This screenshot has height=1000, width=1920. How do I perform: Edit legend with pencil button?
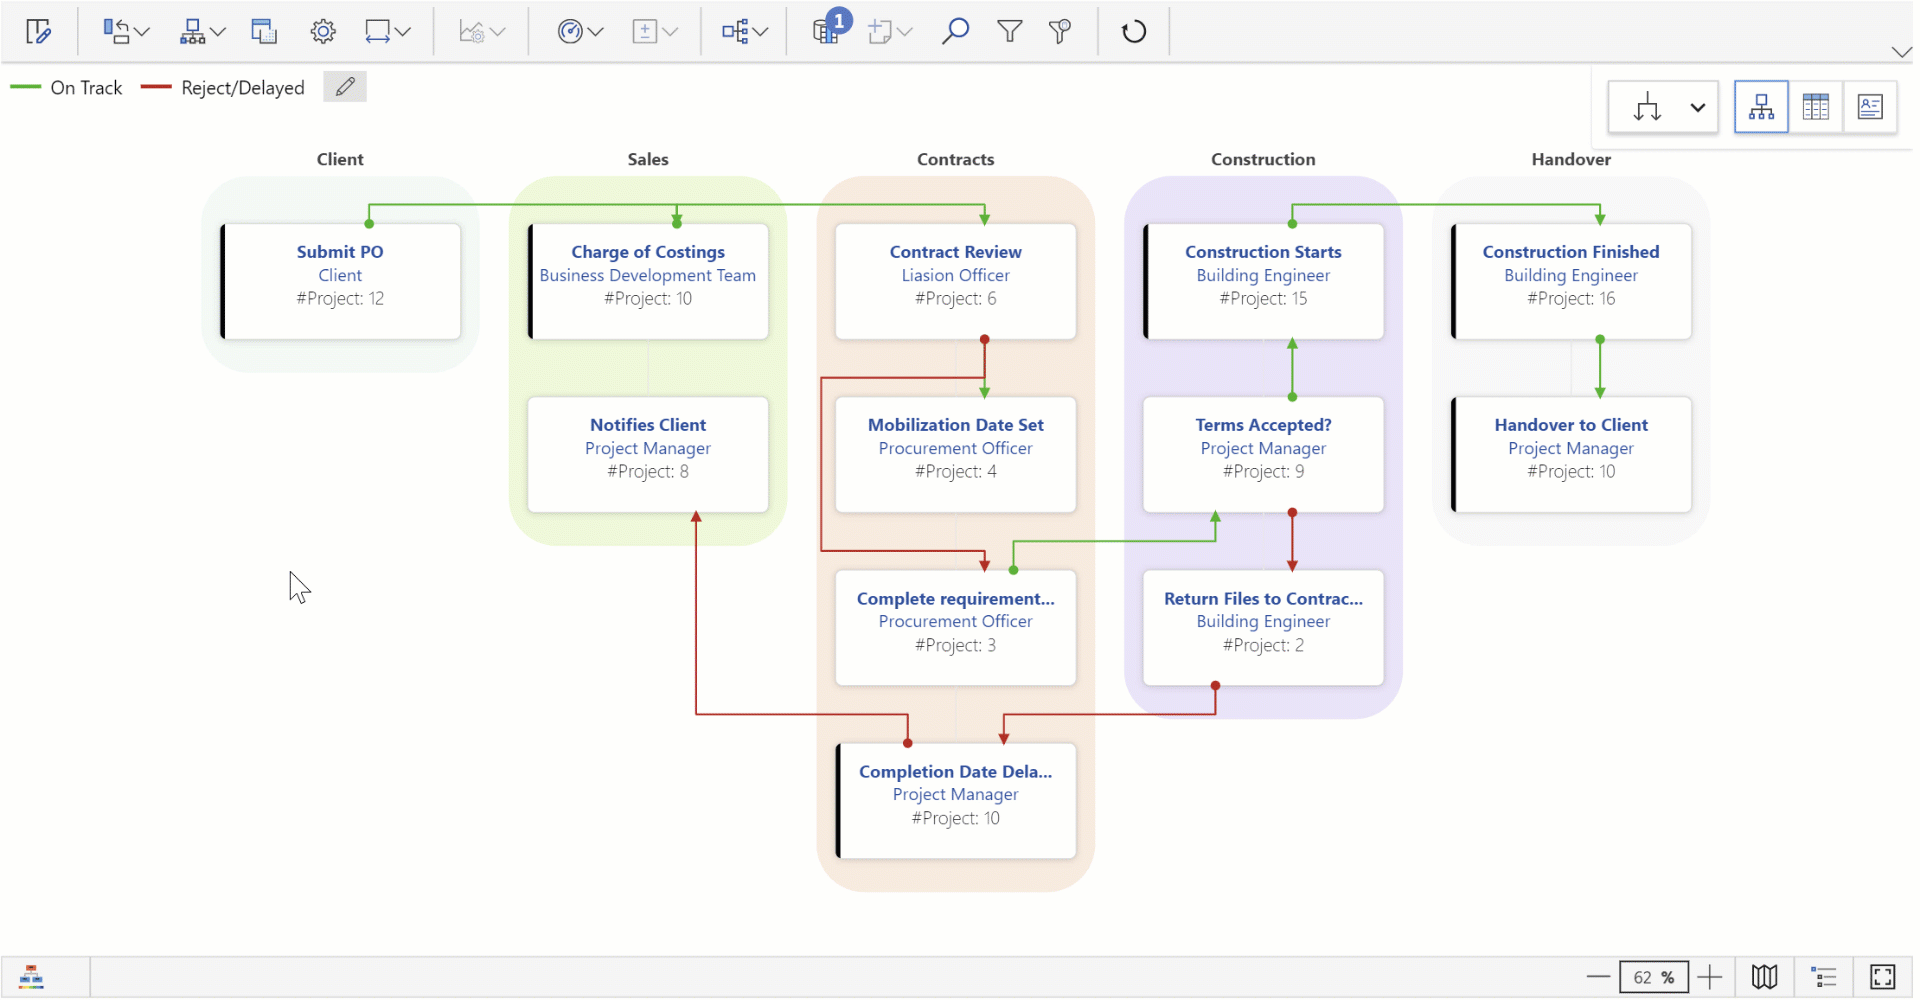click(x=345, y=87)
